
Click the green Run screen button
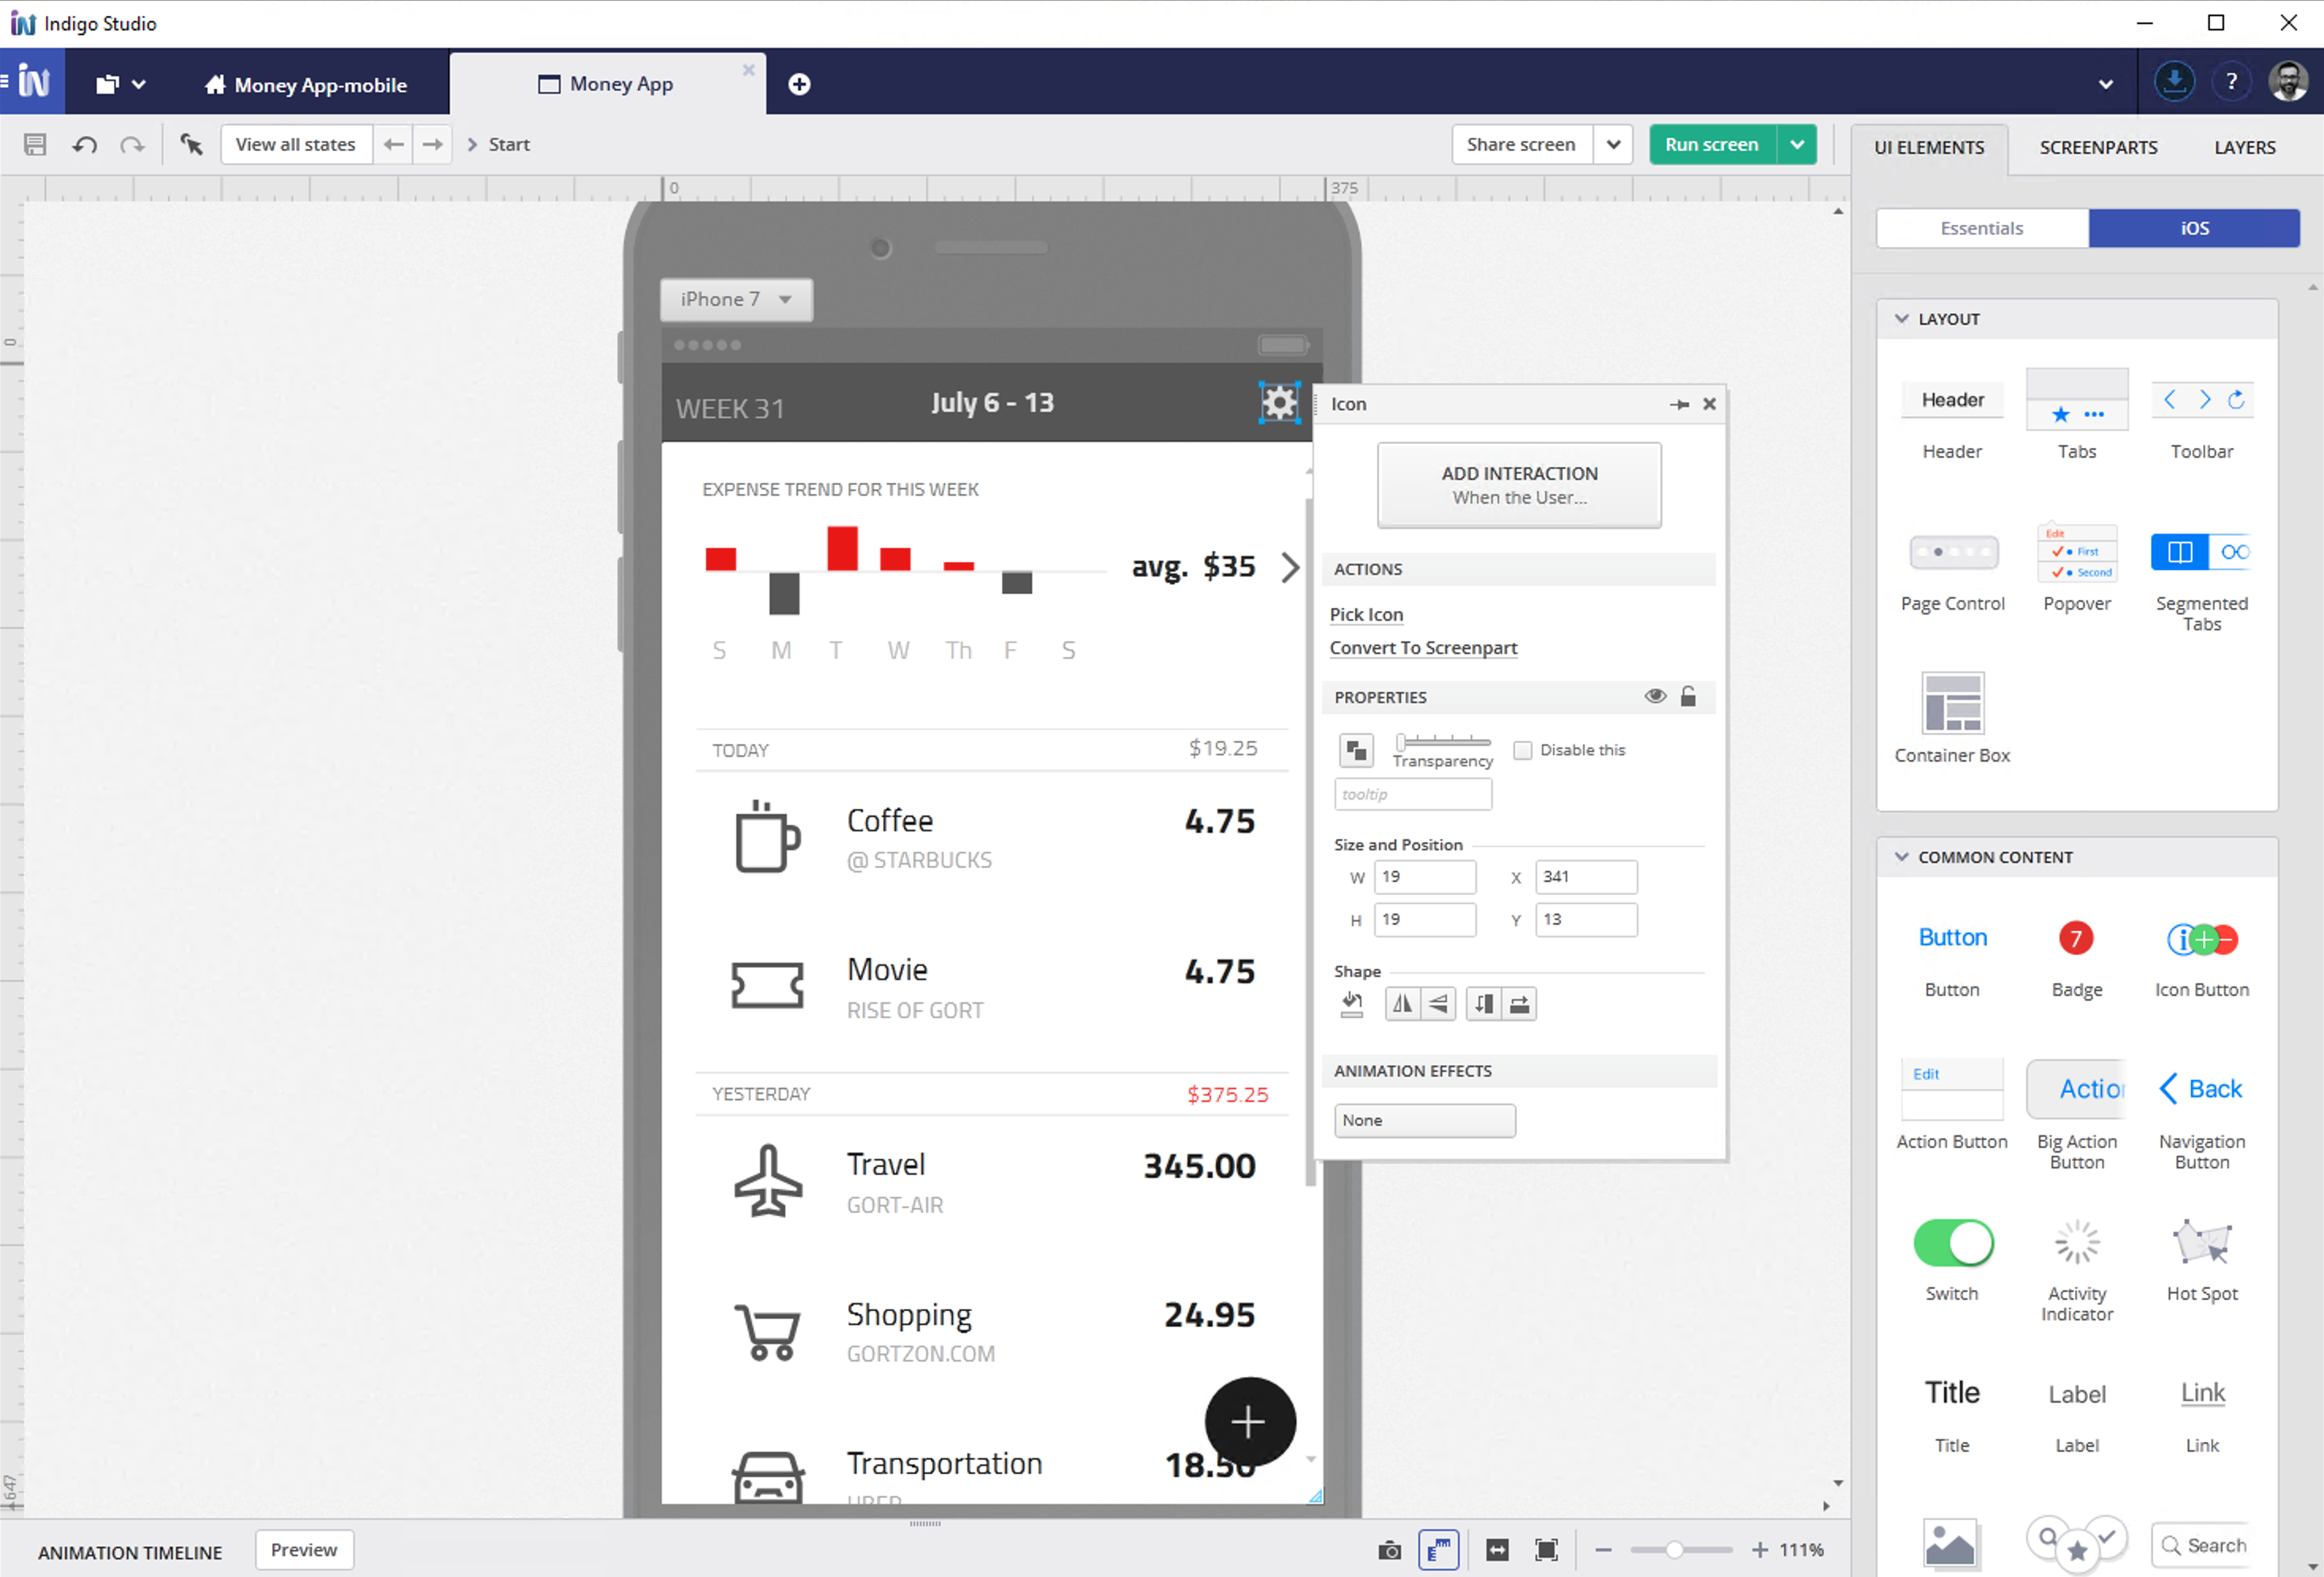click(x=1711, y=145)
